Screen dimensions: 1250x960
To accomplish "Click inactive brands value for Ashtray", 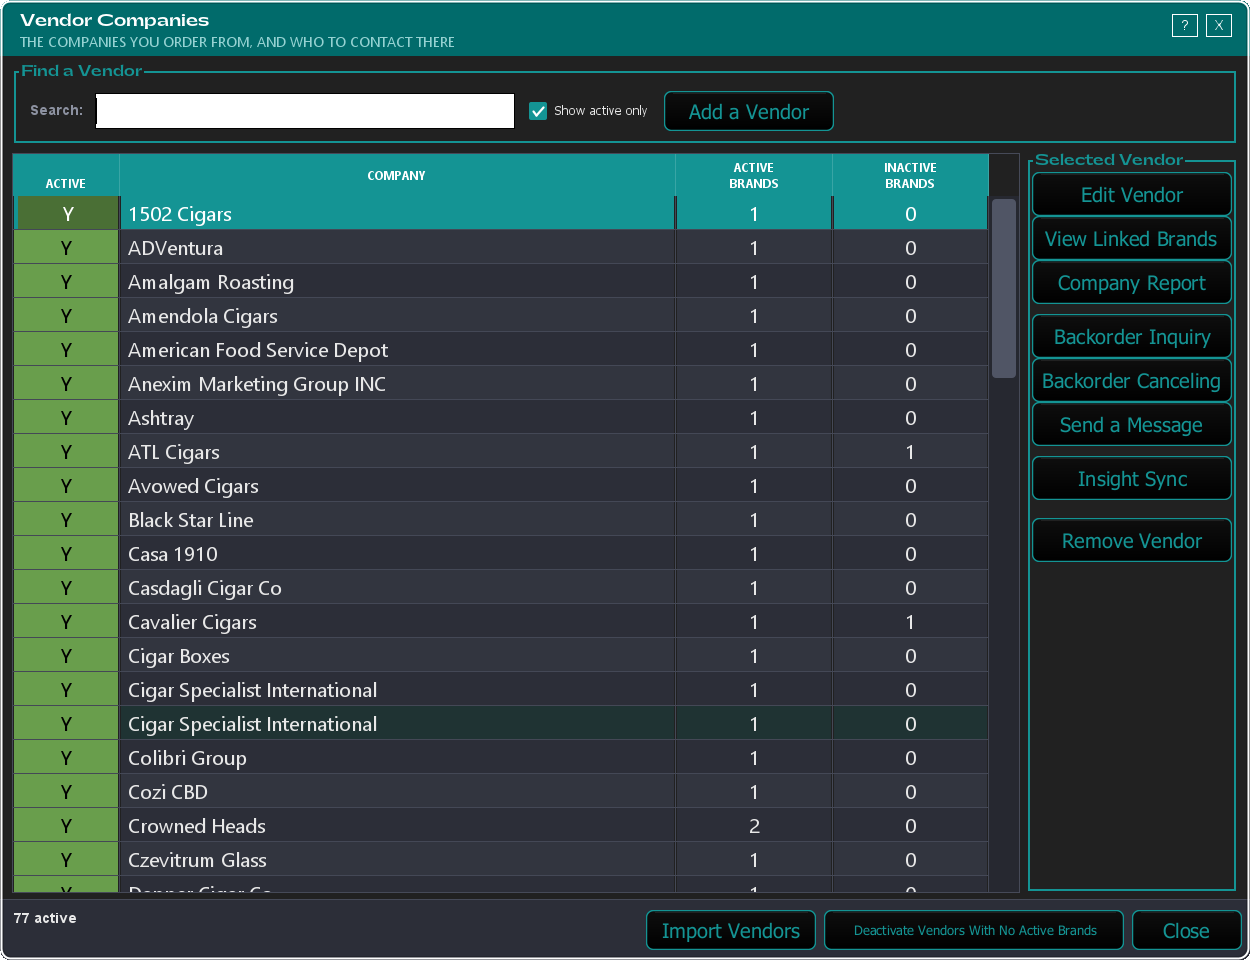I will pyautogui.click(x=910, y=418).
